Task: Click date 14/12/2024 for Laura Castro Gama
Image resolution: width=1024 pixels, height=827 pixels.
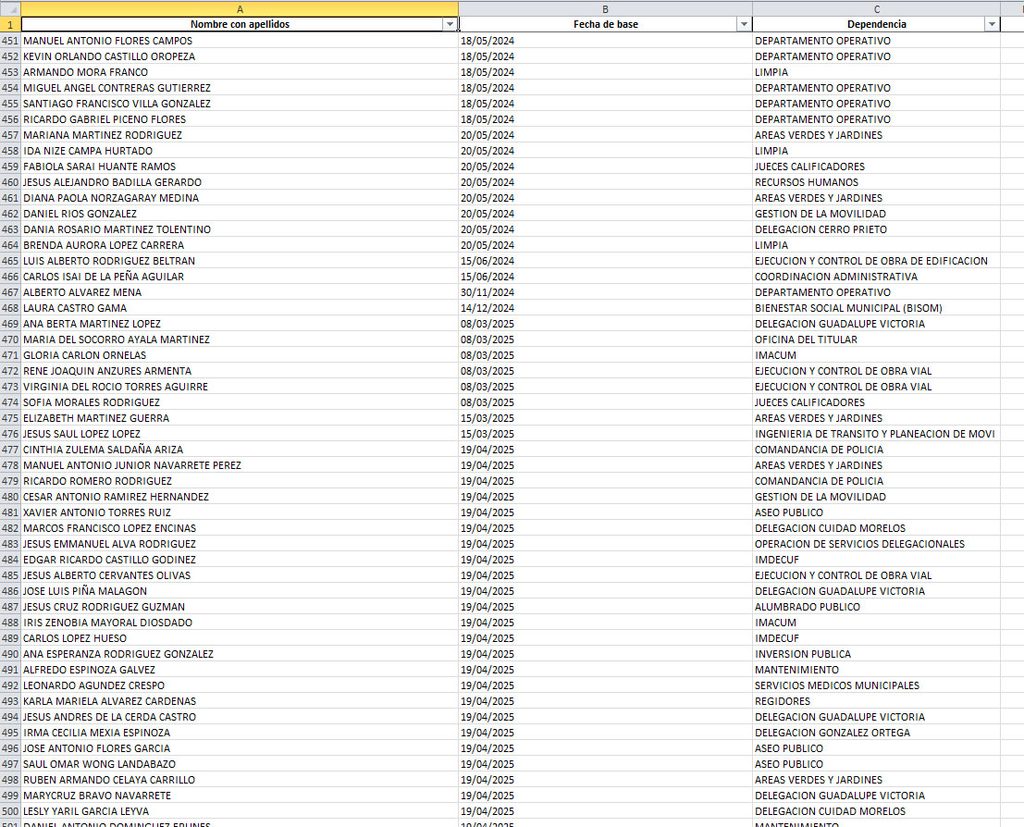Action: (x=605, y=308)
